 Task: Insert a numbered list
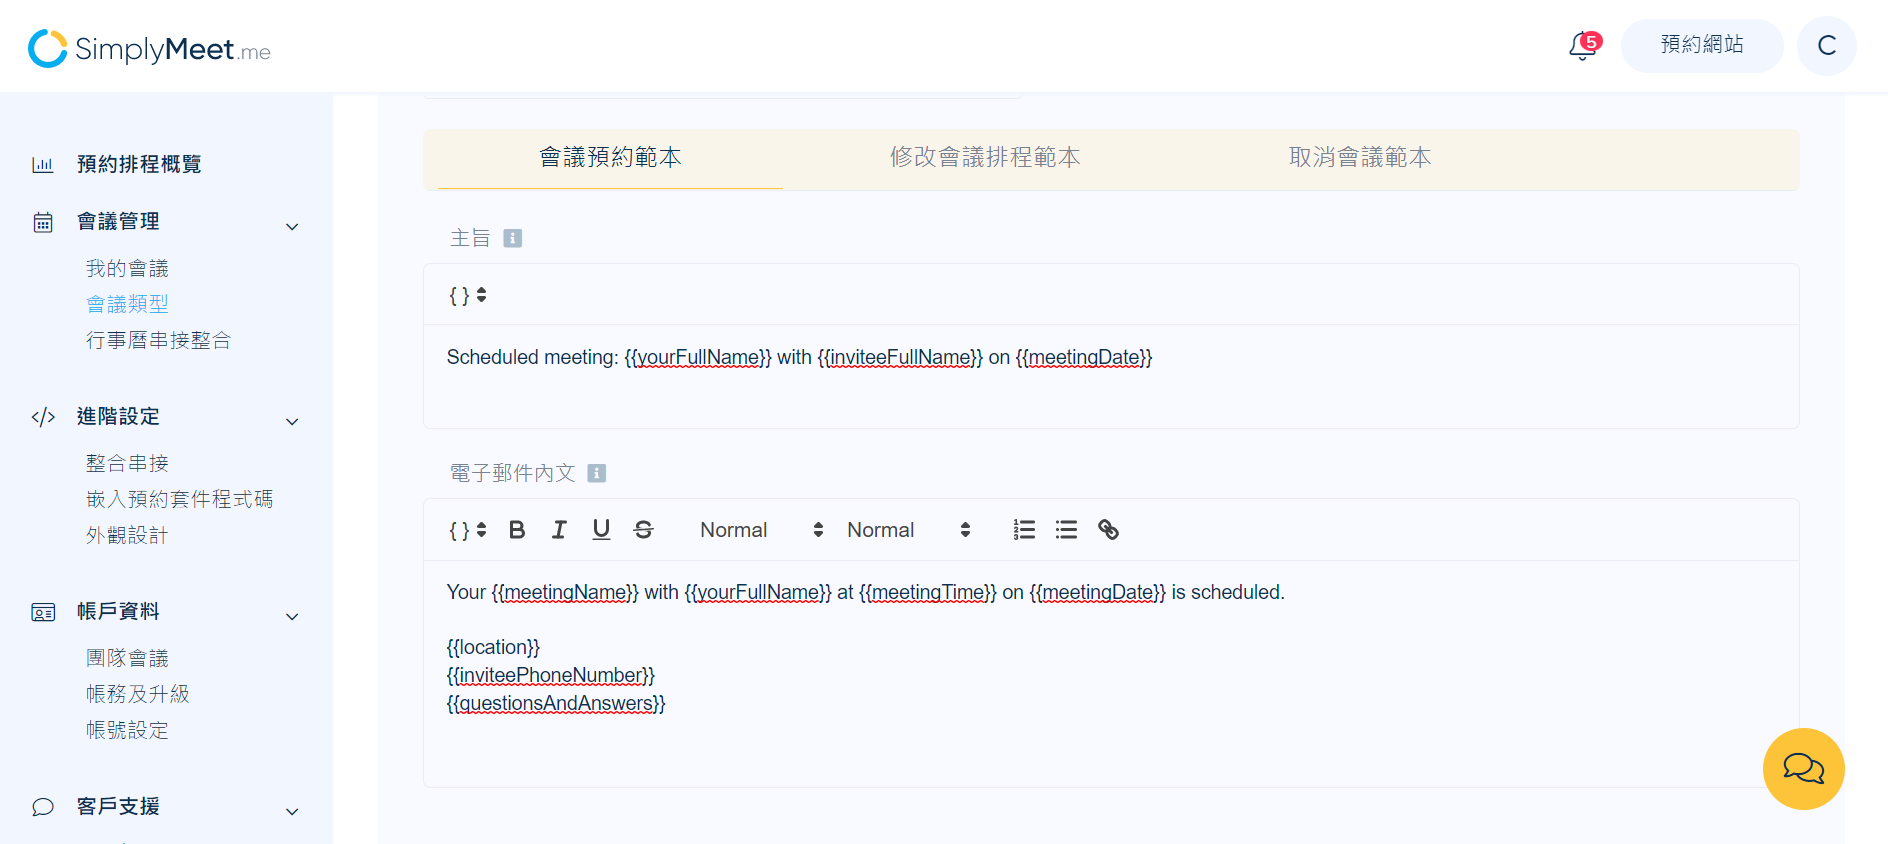click(1024, 530)
